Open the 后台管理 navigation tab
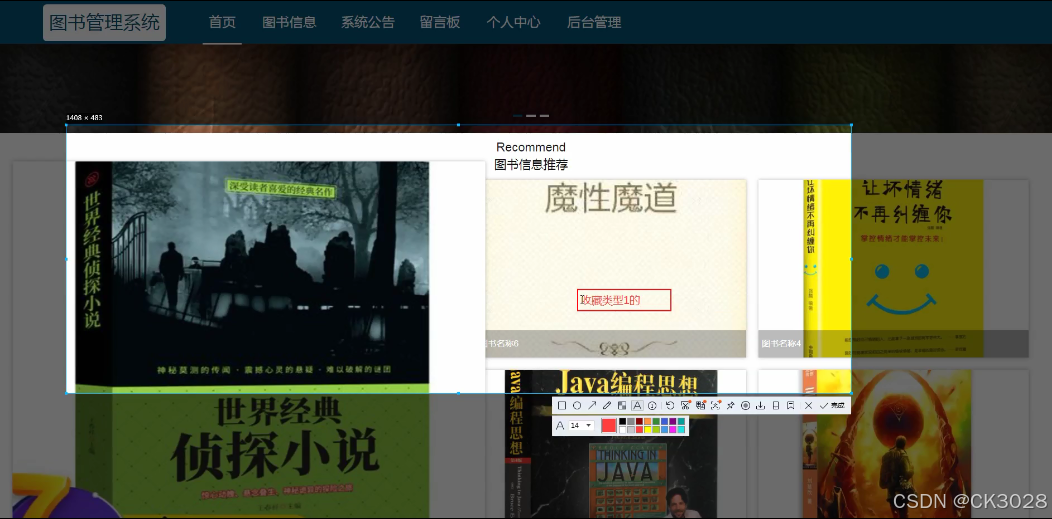The width and height of the screenshot is (1052, 519). click(594, 22)
